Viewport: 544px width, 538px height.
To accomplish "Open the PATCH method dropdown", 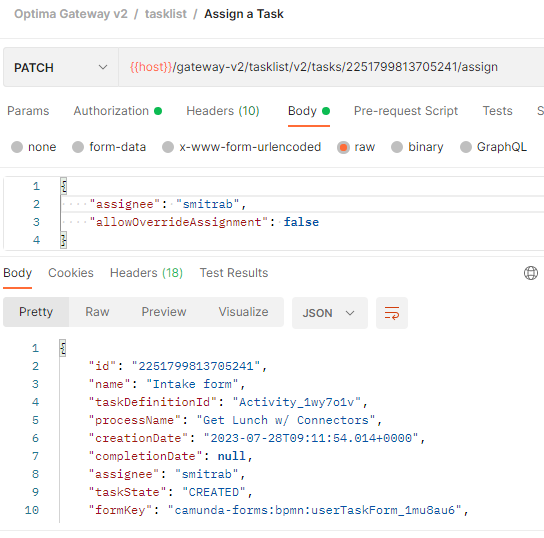I will (x=61, y=67).
